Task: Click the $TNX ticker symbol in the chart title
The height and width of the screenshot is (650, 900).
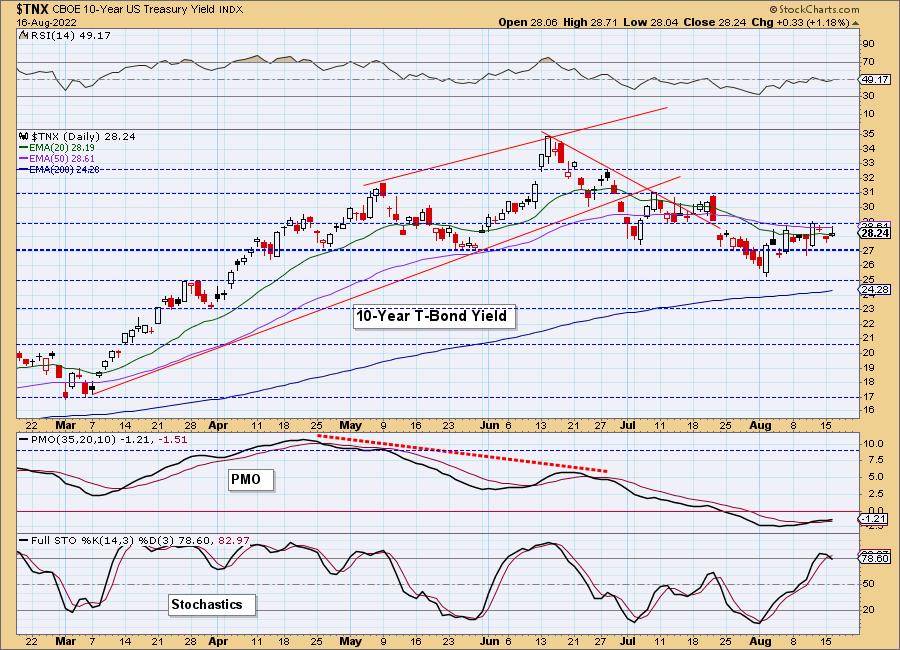Action: (x=34, y=9)
